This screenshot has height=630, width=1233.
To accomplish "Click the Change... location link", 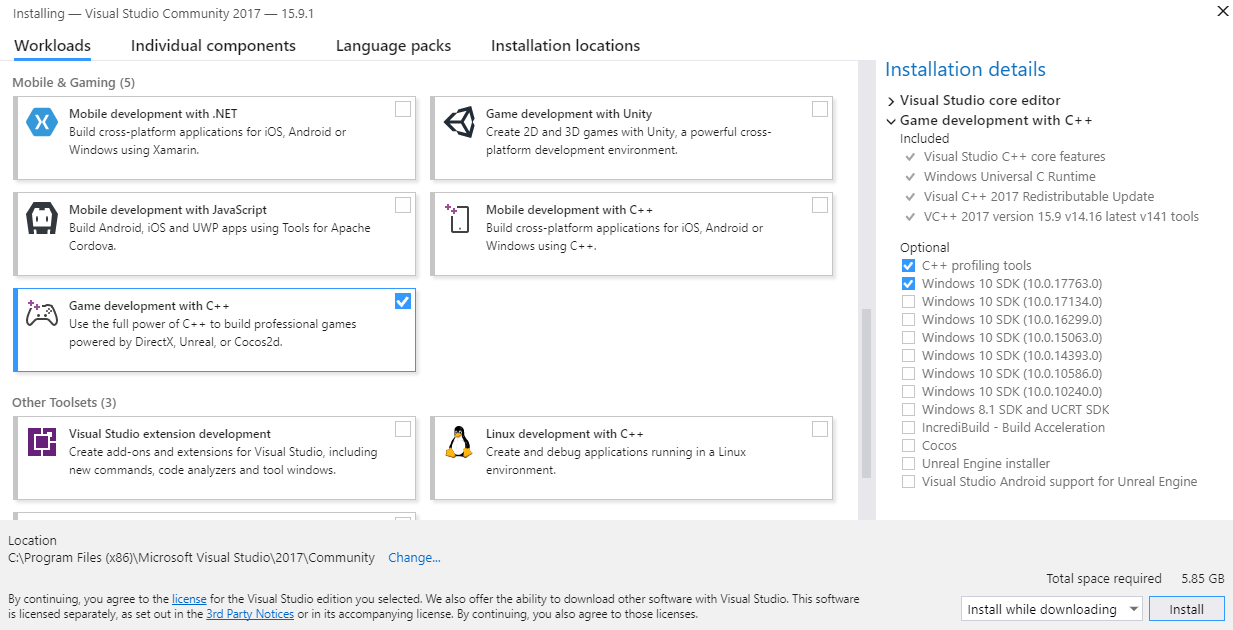I will (414, 558).
